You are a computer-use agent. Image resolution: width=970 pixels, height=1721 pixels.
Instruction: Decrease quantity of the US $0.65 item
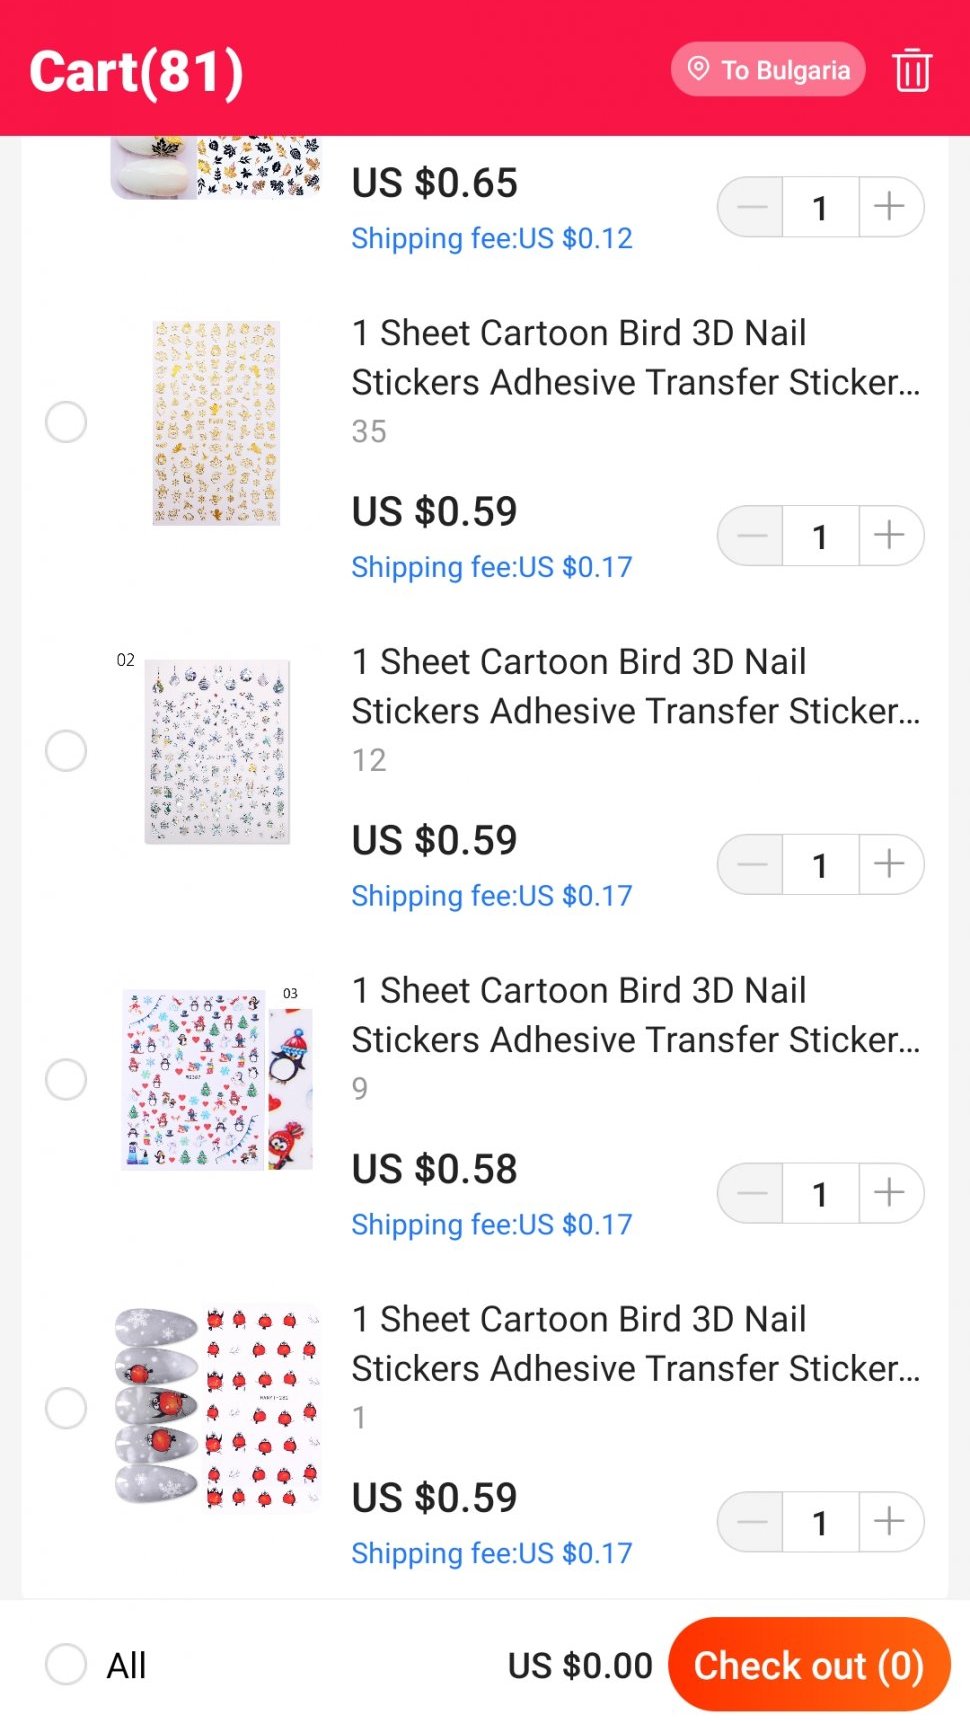coord(752,207)
